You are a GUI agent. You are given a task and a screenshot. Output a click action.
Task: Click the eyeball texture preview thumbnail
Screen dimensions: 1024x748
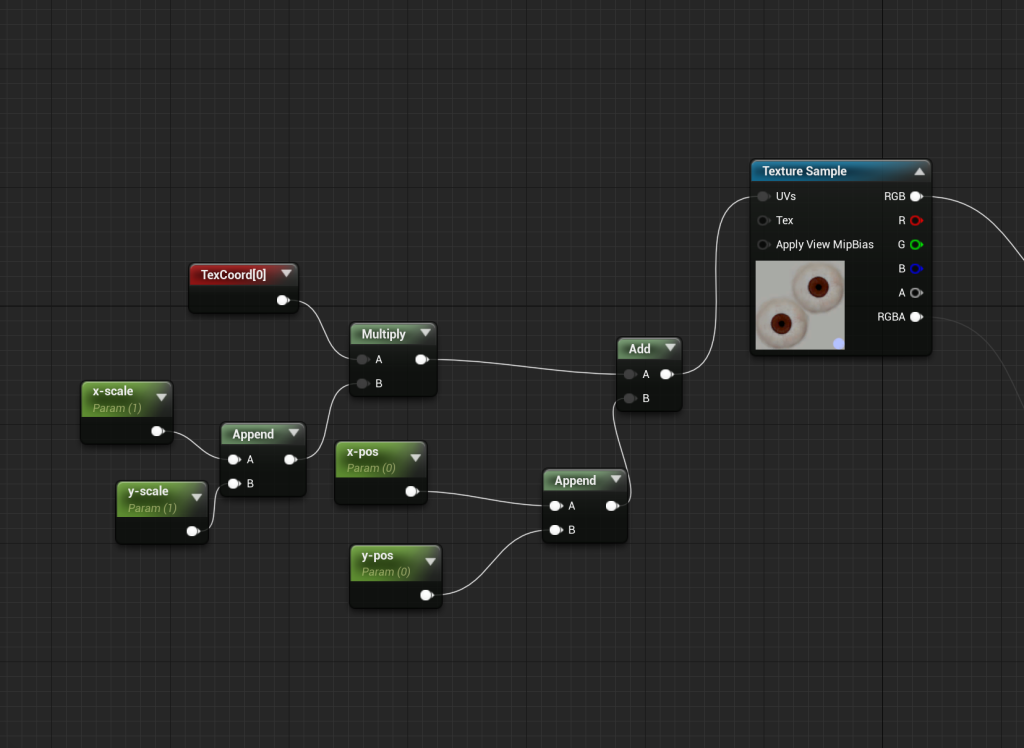[x=800, y=305]
